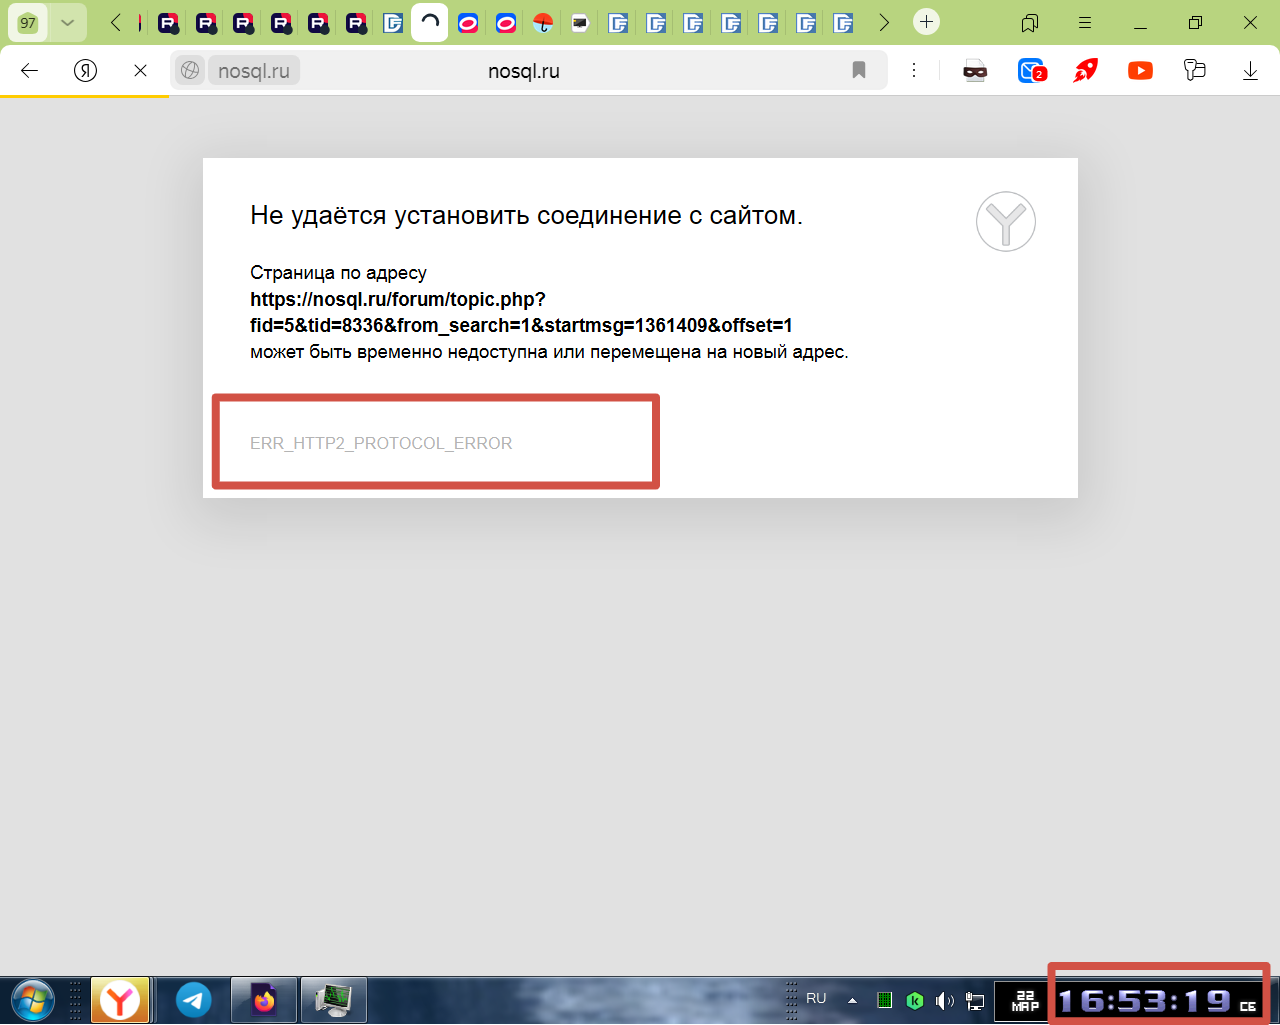
Task: Switch to the umbrella icon tab
Action: 543,22
